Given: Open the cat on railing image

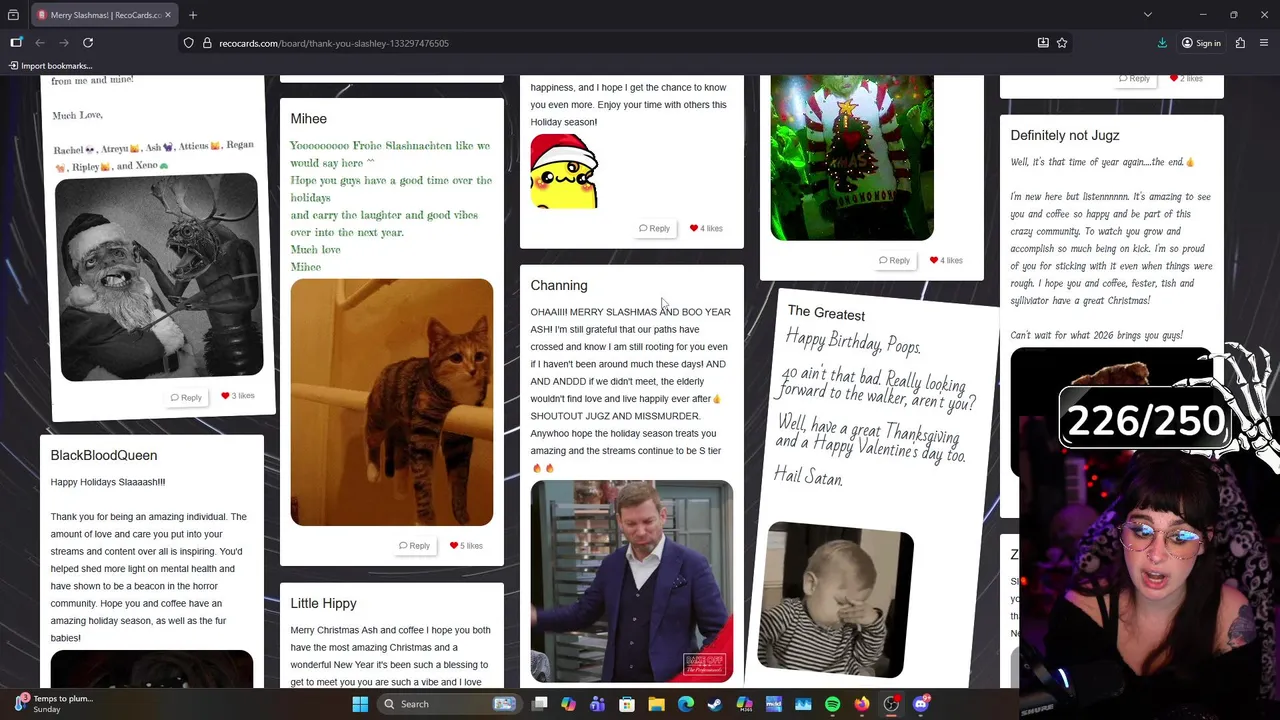Looking at the screenshot, I should coord(392,402).
